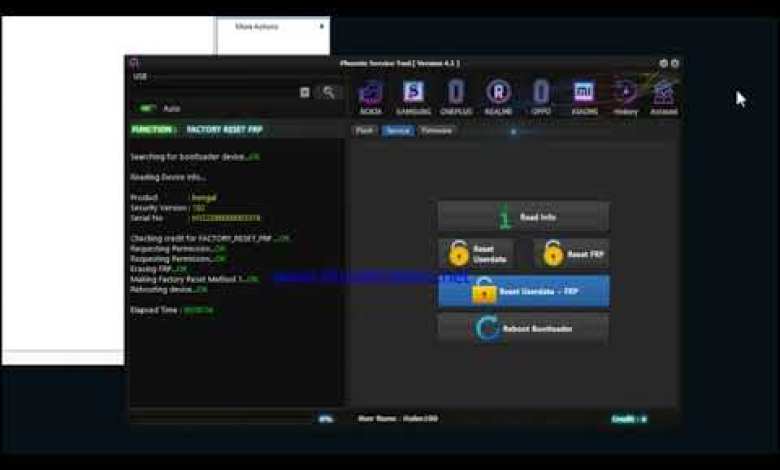The width and height of the screenshot is (780, 470).
Task: Click the 'Searching for bootloader device' log line
Action: tap(195, 157)
